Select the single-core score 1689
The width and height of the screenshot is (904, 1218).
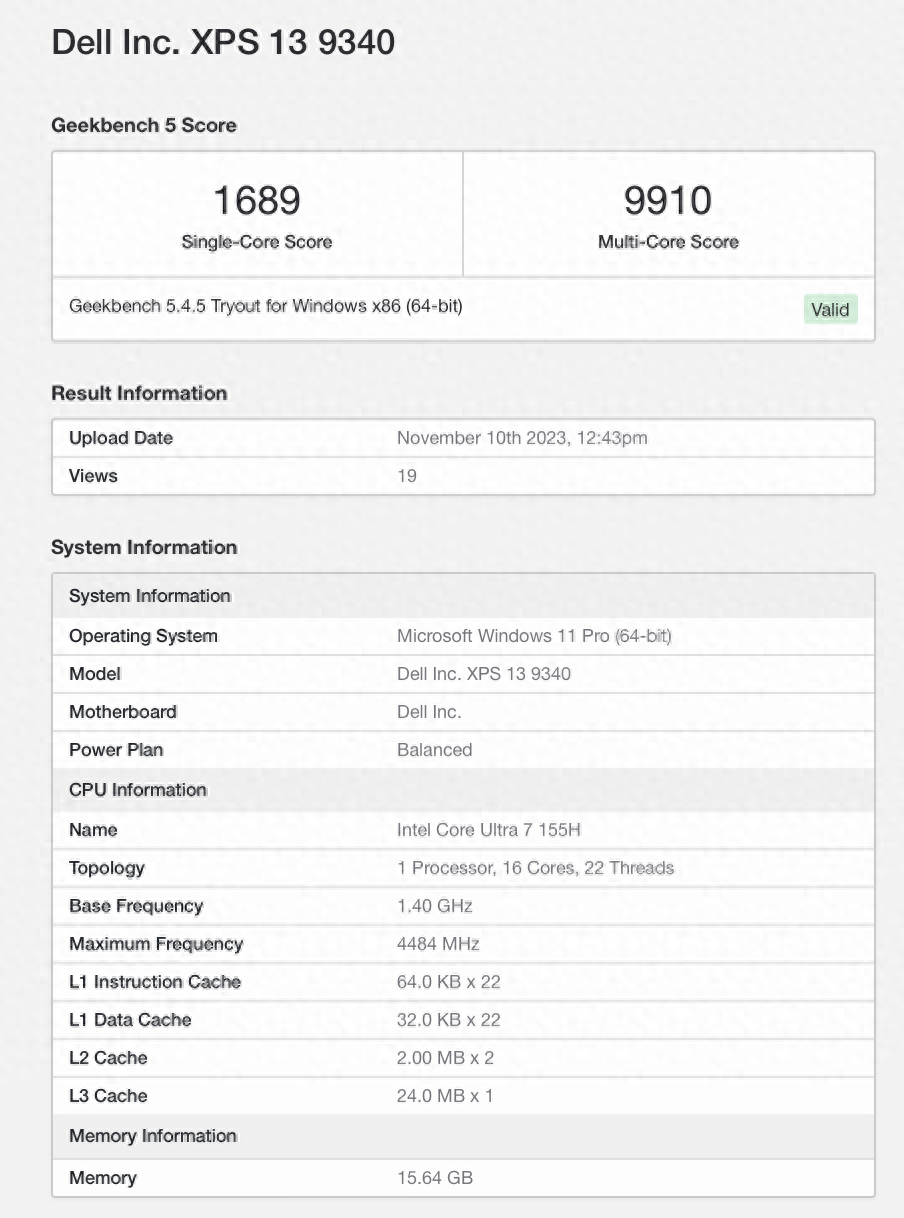pos(257,200)
